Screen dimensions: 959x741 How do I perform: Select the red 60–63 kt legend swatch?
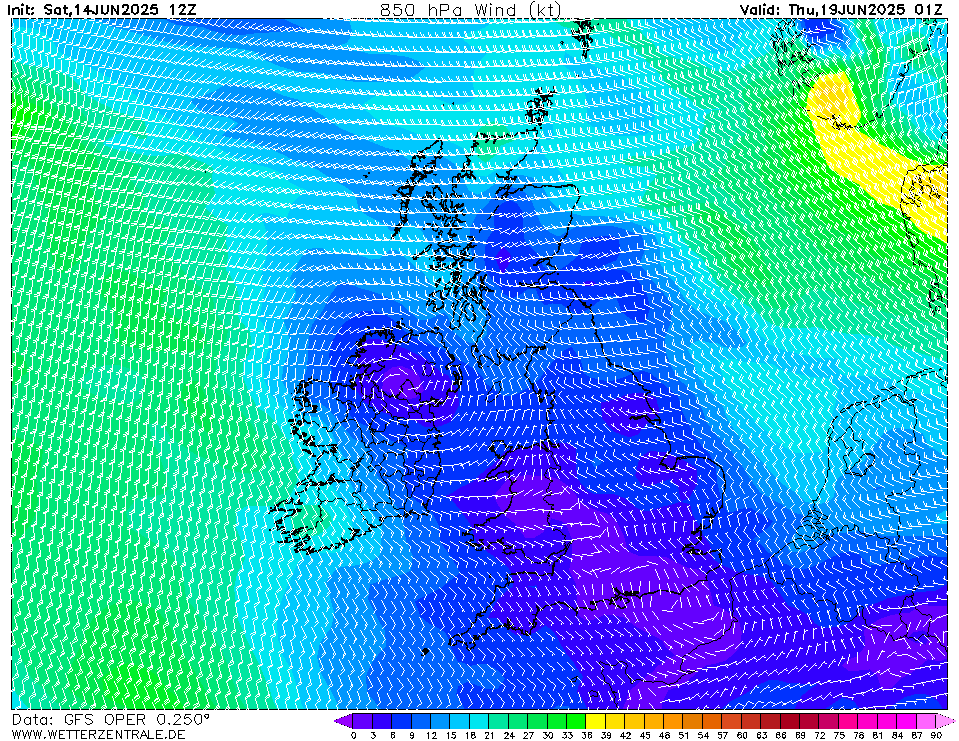tap(750, 721)
